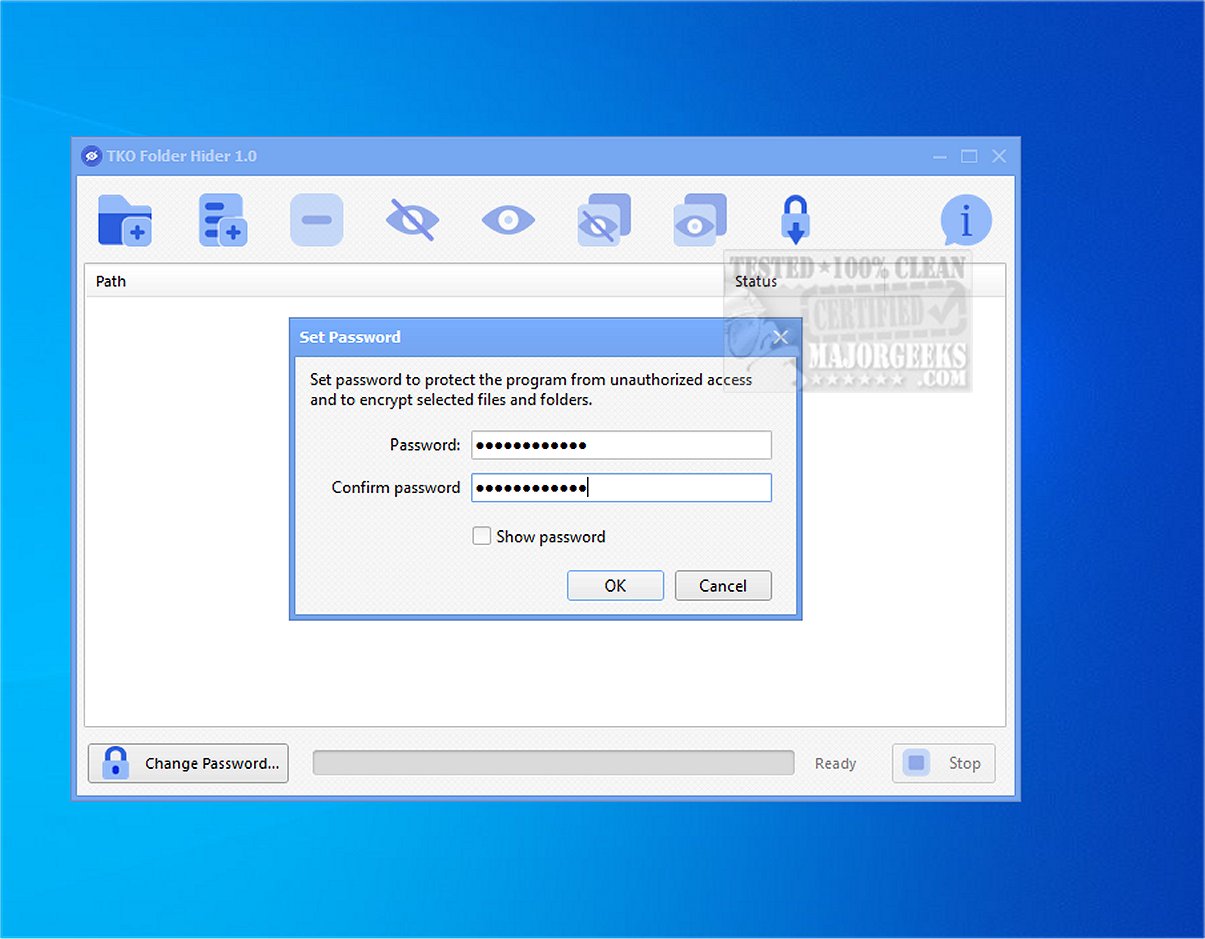Enable the Show password checkbox

point(482,536)
